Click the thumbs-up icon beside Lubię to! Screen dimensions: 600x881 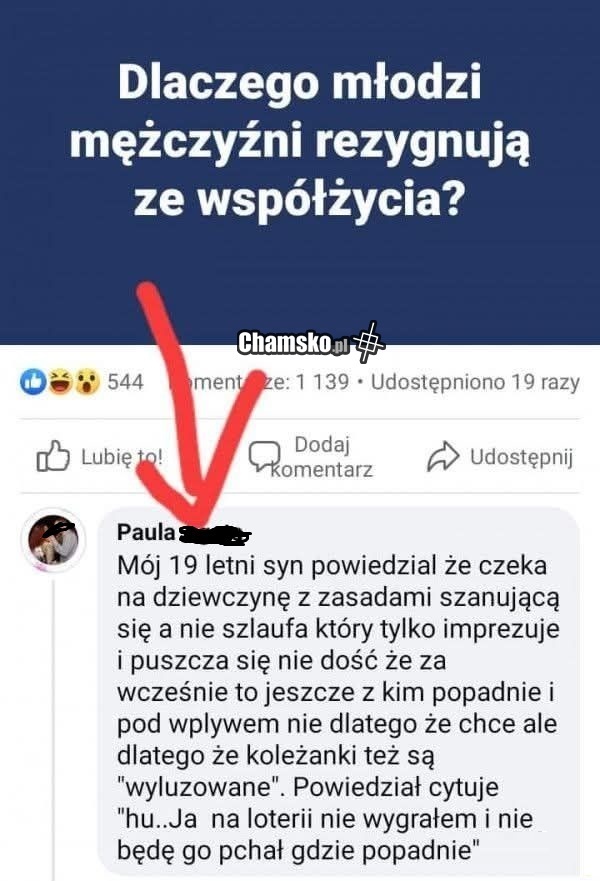coord(53,456)
